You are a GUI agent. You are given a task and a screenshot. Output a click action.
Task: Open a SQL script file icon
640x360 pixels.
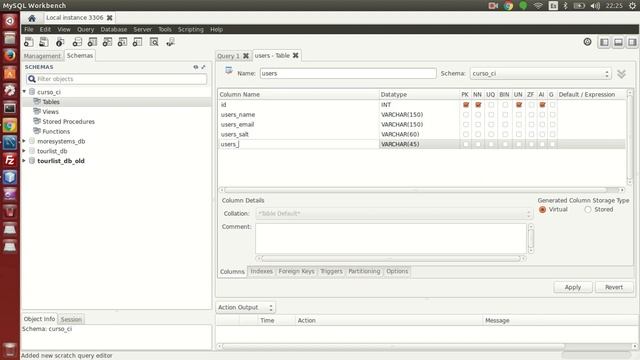(x=44, y=42)
